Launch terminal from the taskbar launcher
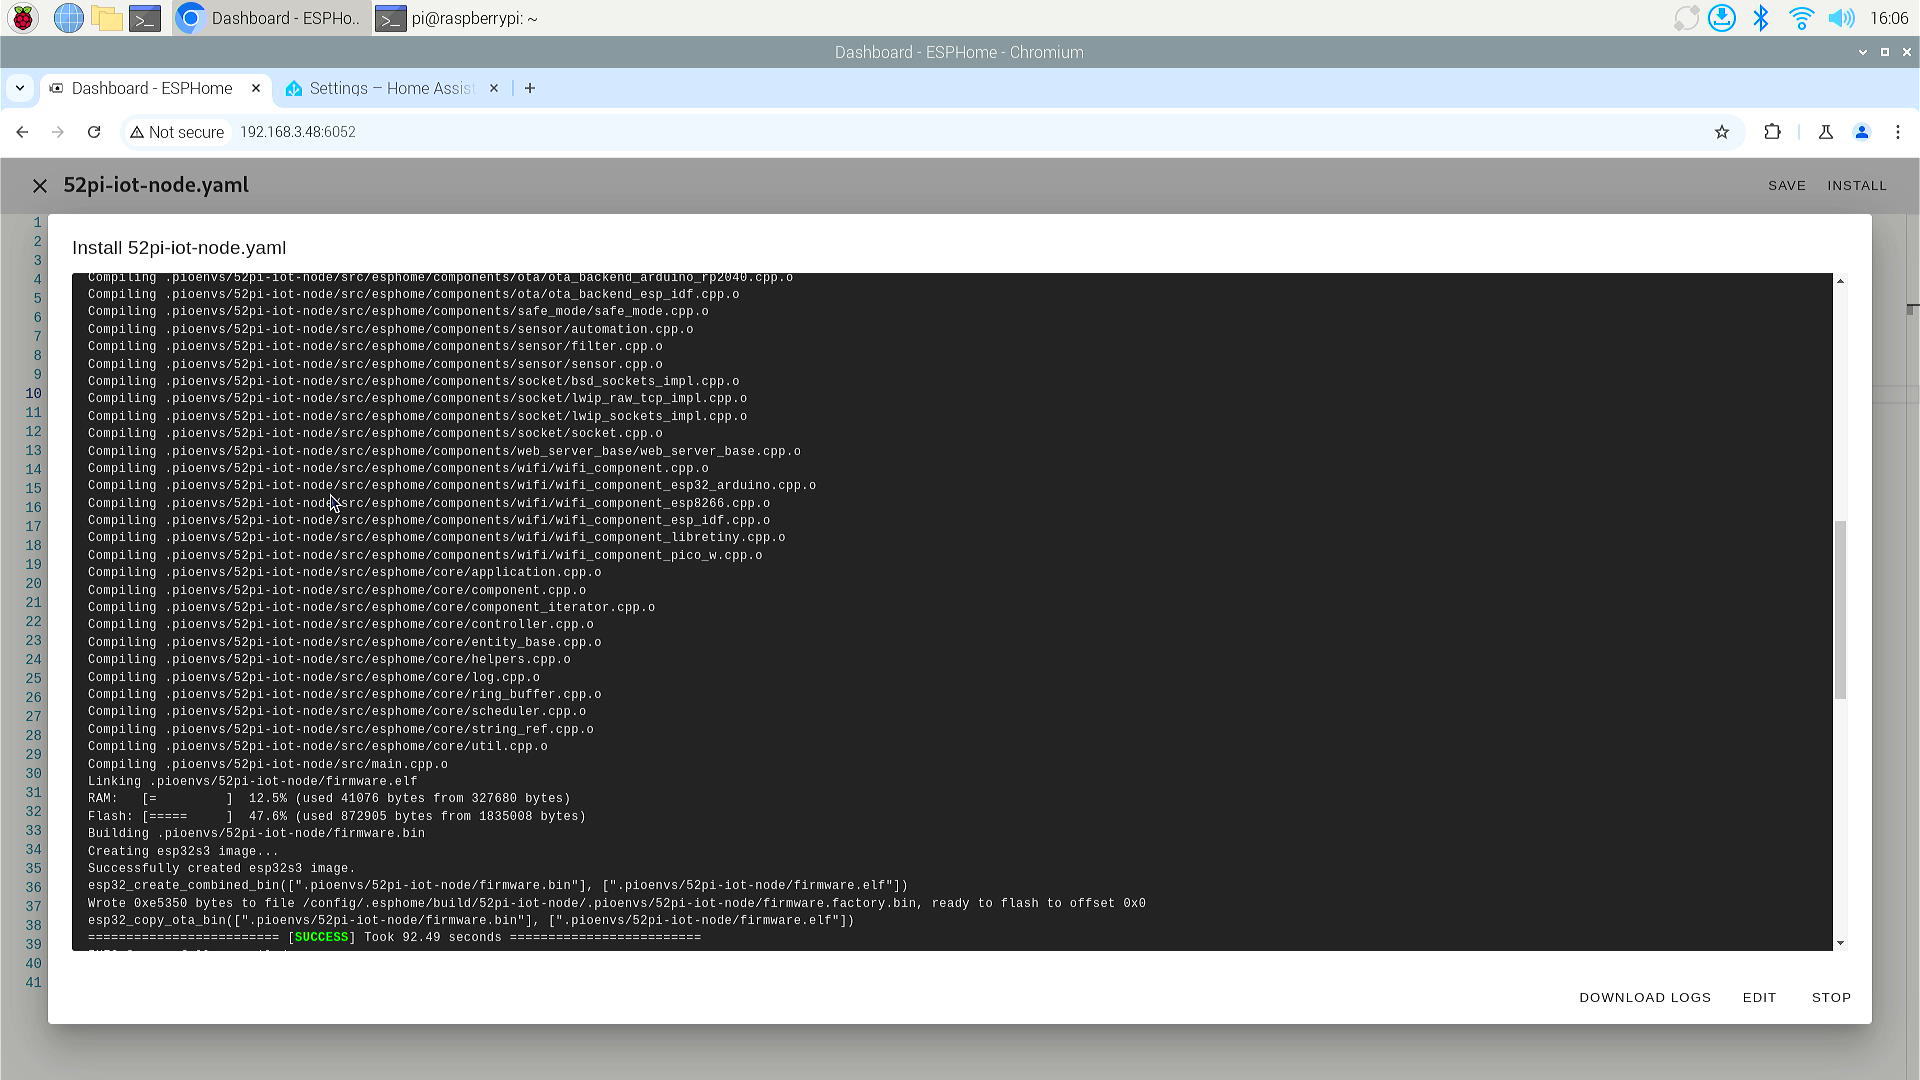Viewport: 1920px width, 1080px height. (x=145, y=18)
